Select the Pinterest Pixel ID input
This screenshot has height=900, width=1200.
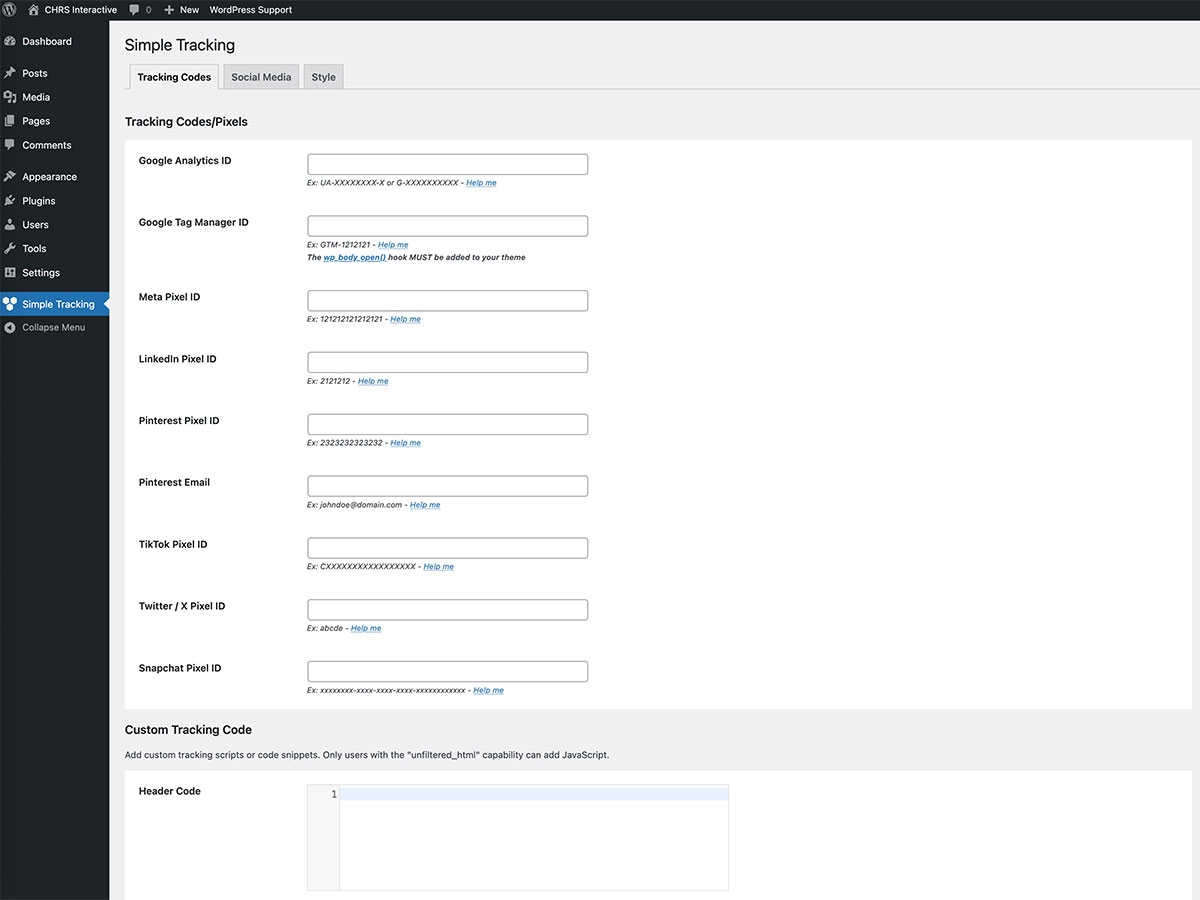pyautogui.click(x=447, y=425)
